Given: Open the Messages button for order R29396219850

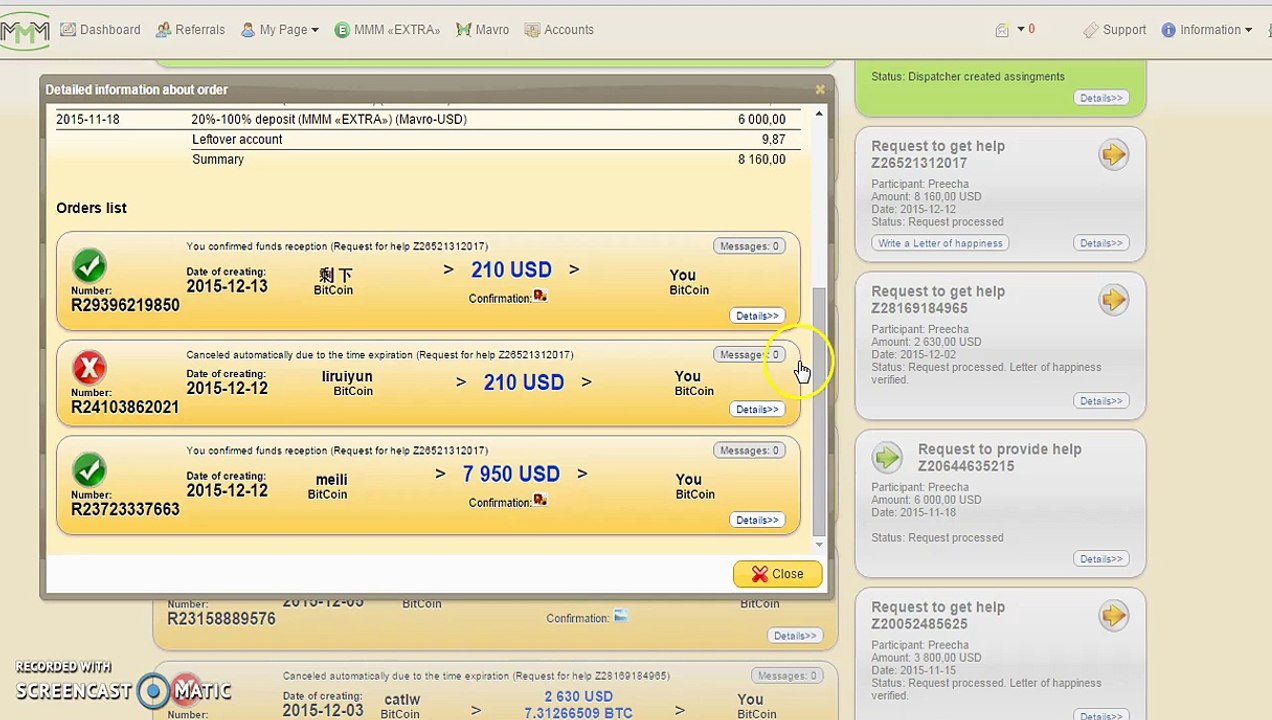Looking at the screenshot, I should (x=749, y=246).
